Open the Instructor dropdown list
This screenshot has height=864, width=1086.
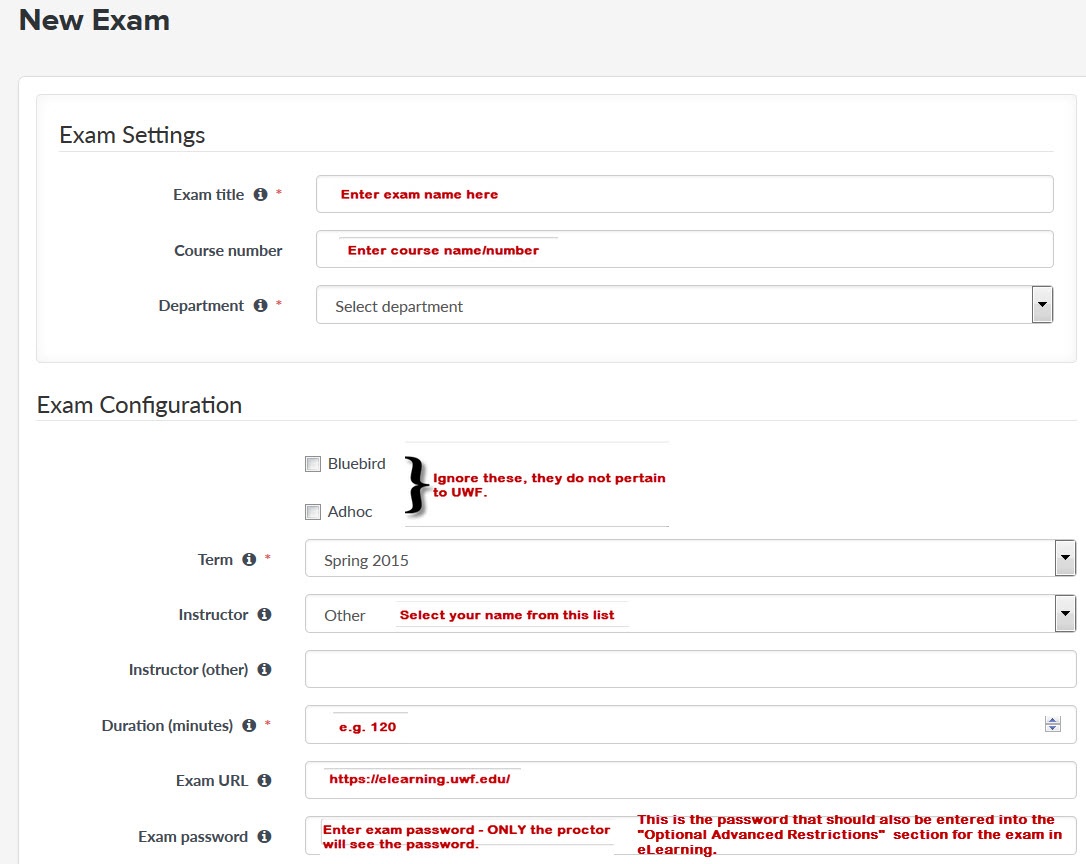tap(690, 615)
